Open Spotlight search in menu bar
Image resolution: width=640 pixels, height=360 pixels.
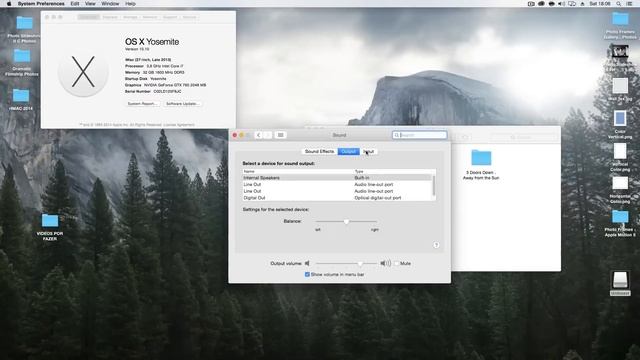619,4
